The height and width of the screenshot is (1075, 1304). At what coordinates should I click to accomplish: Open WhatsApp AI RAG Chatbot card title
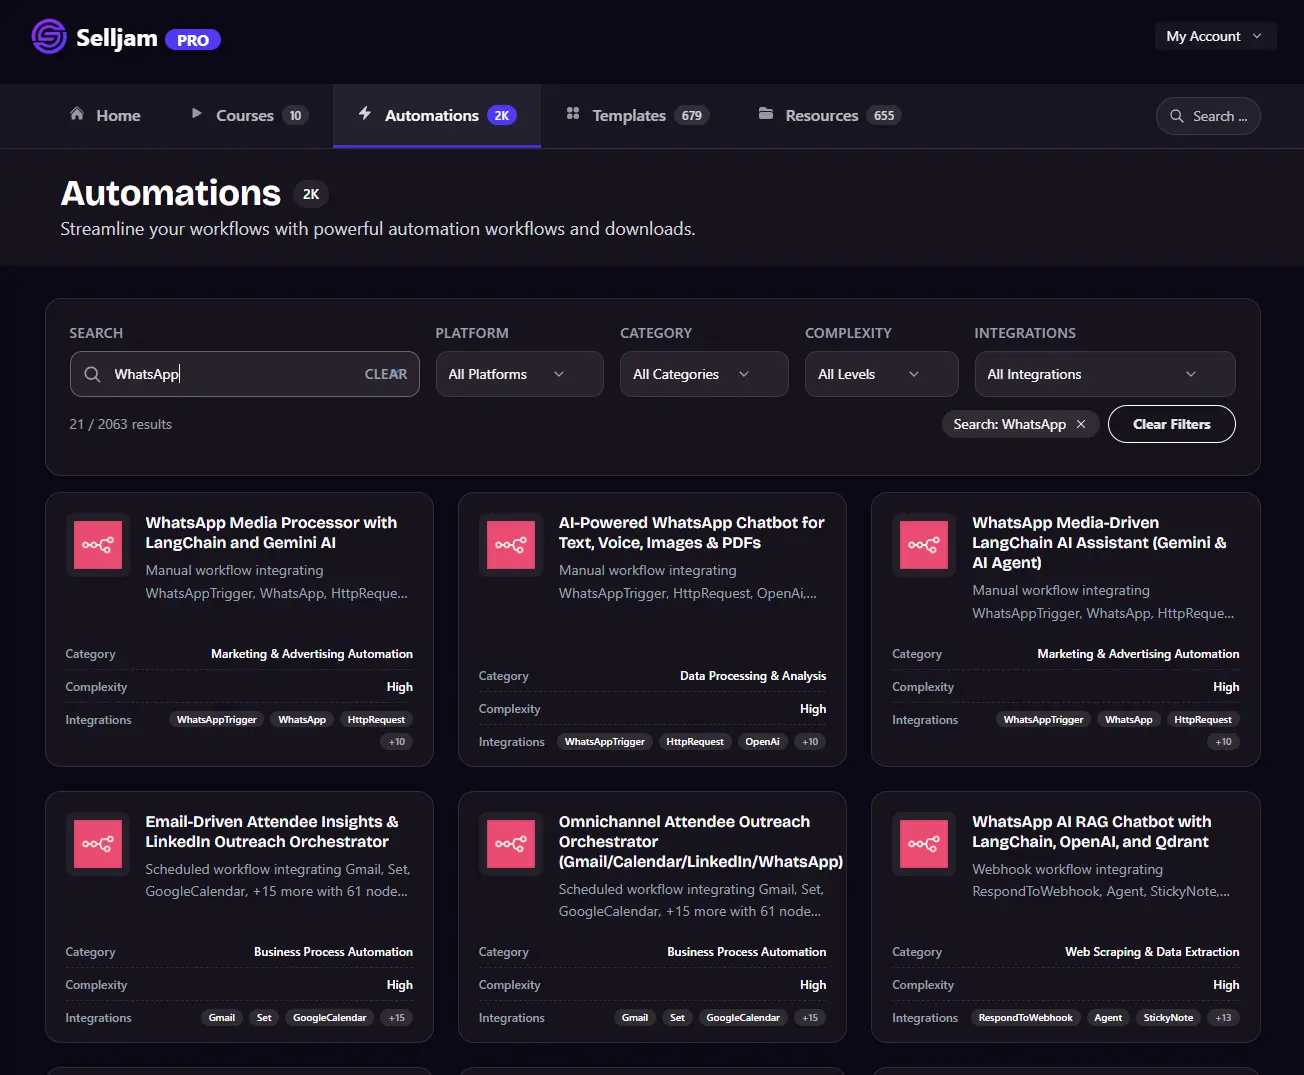click(1091, 832)
